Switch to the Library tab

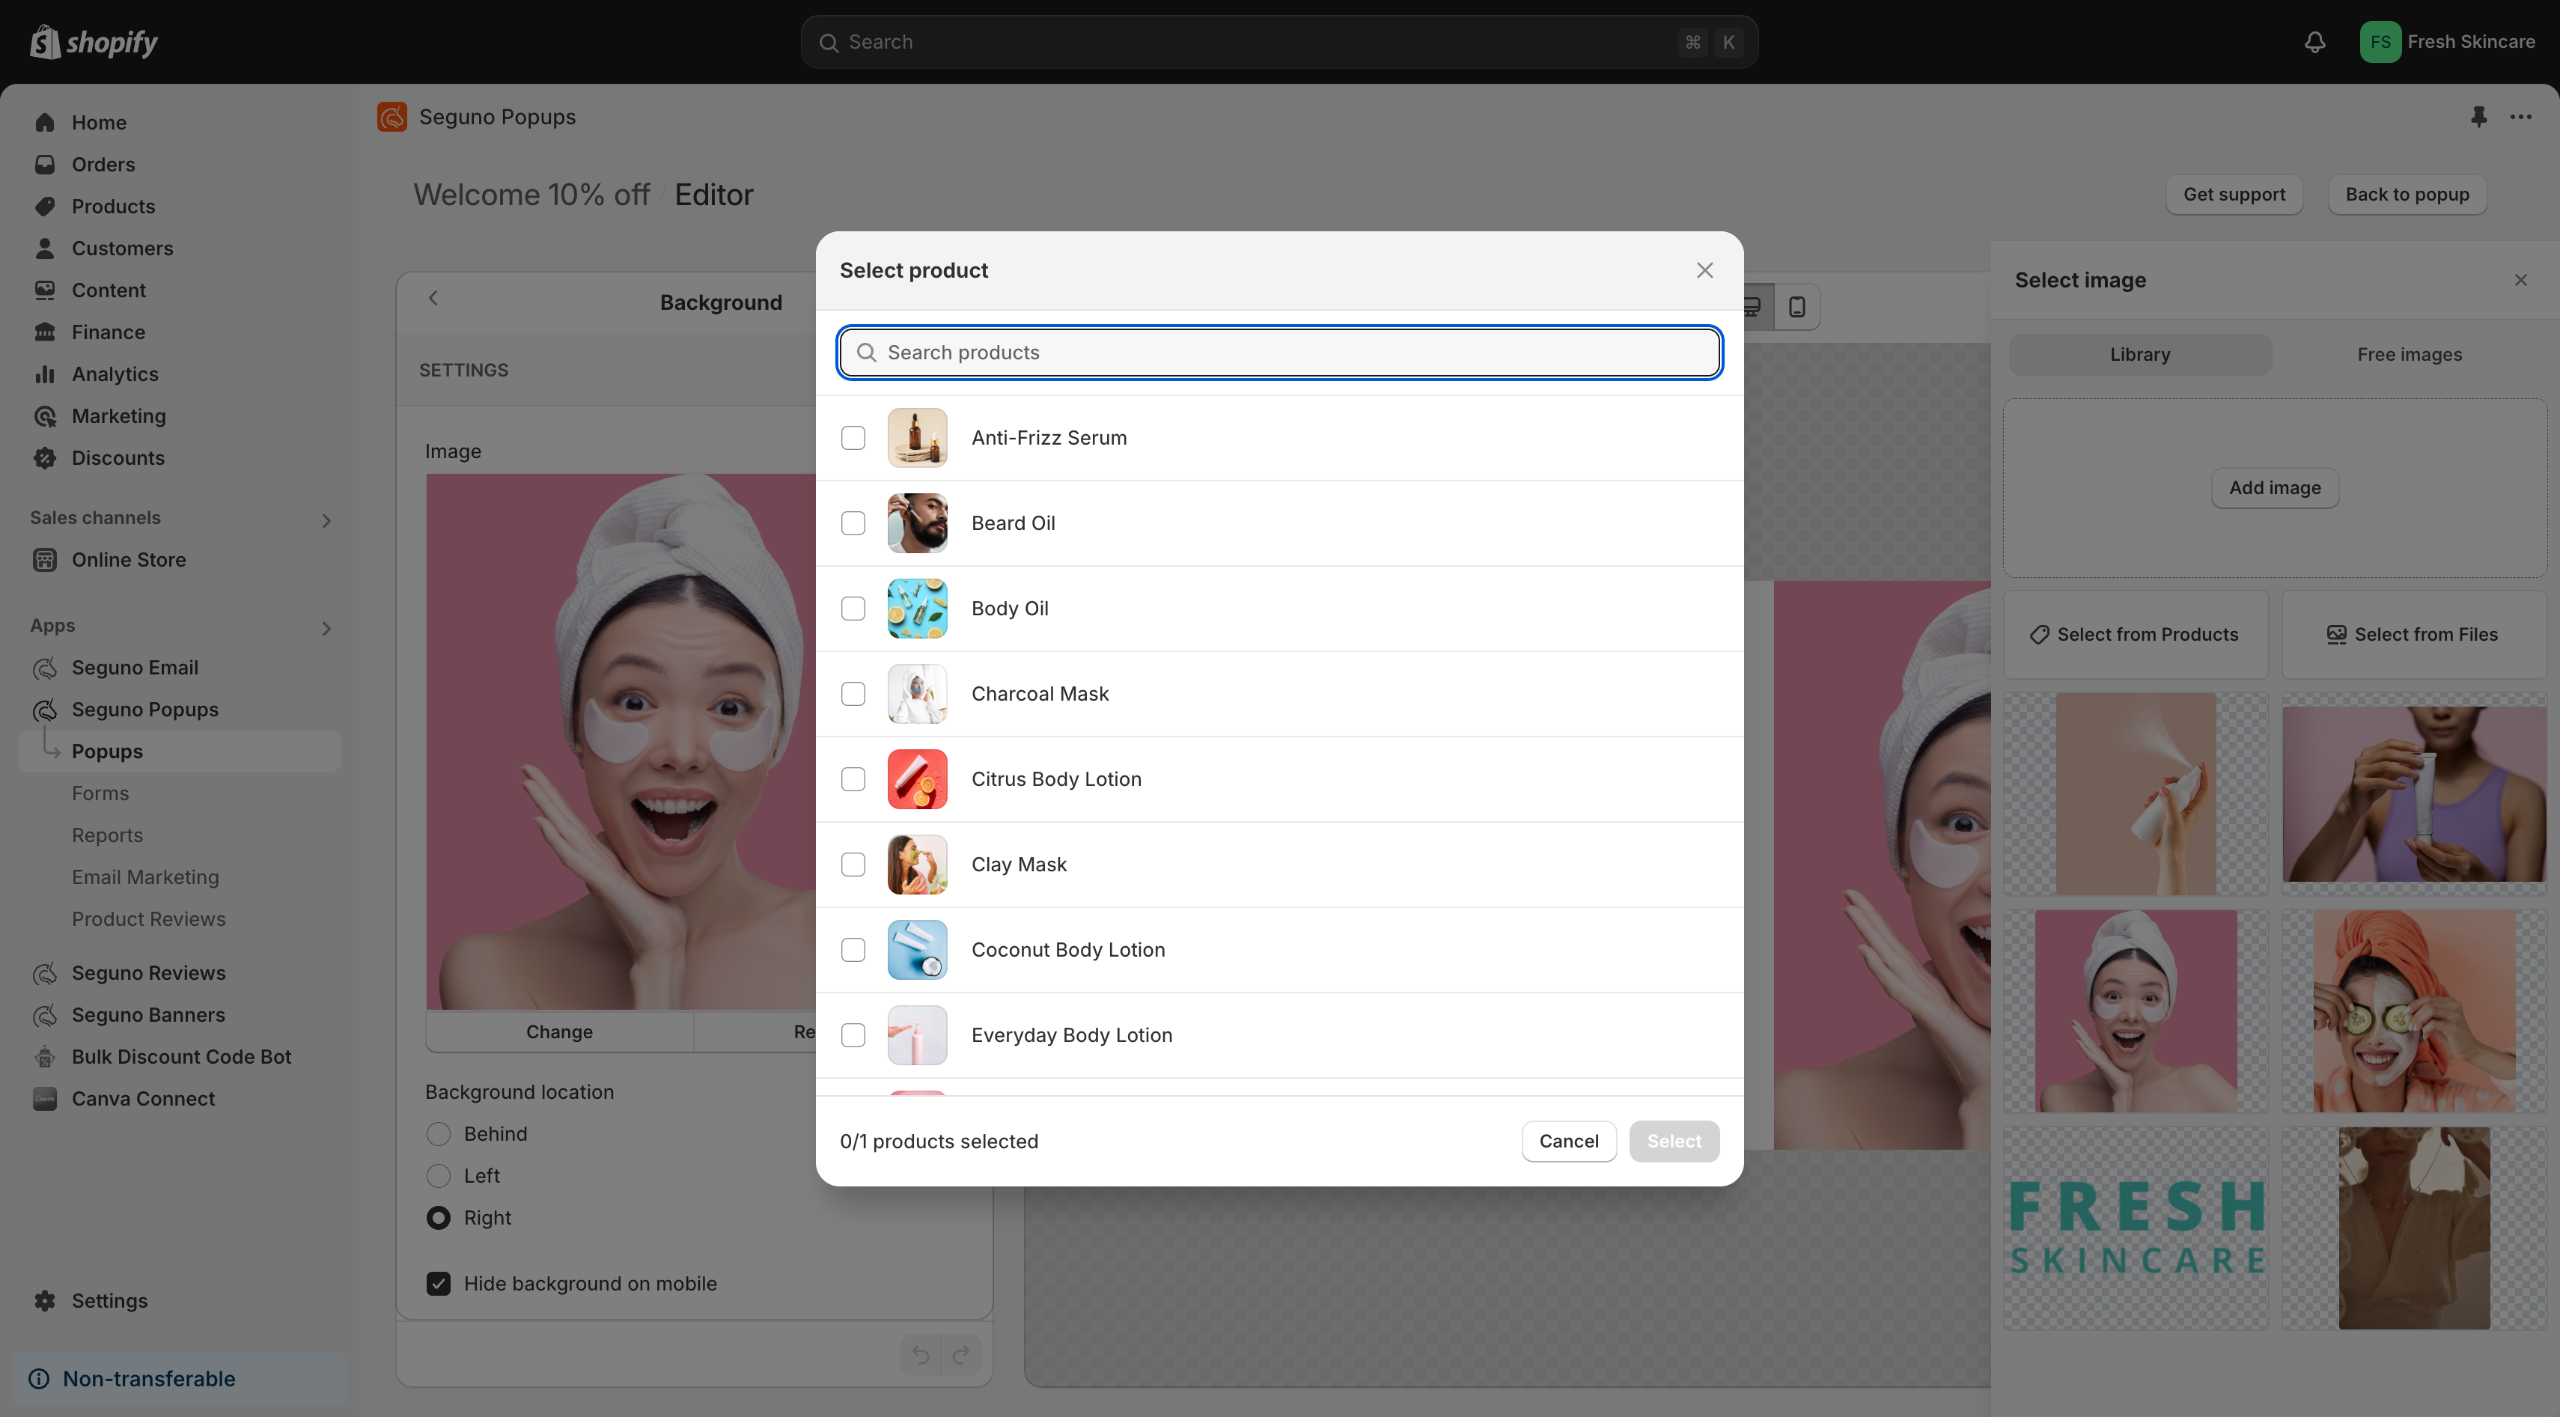pyautogui.click(x=2140, y=355)
